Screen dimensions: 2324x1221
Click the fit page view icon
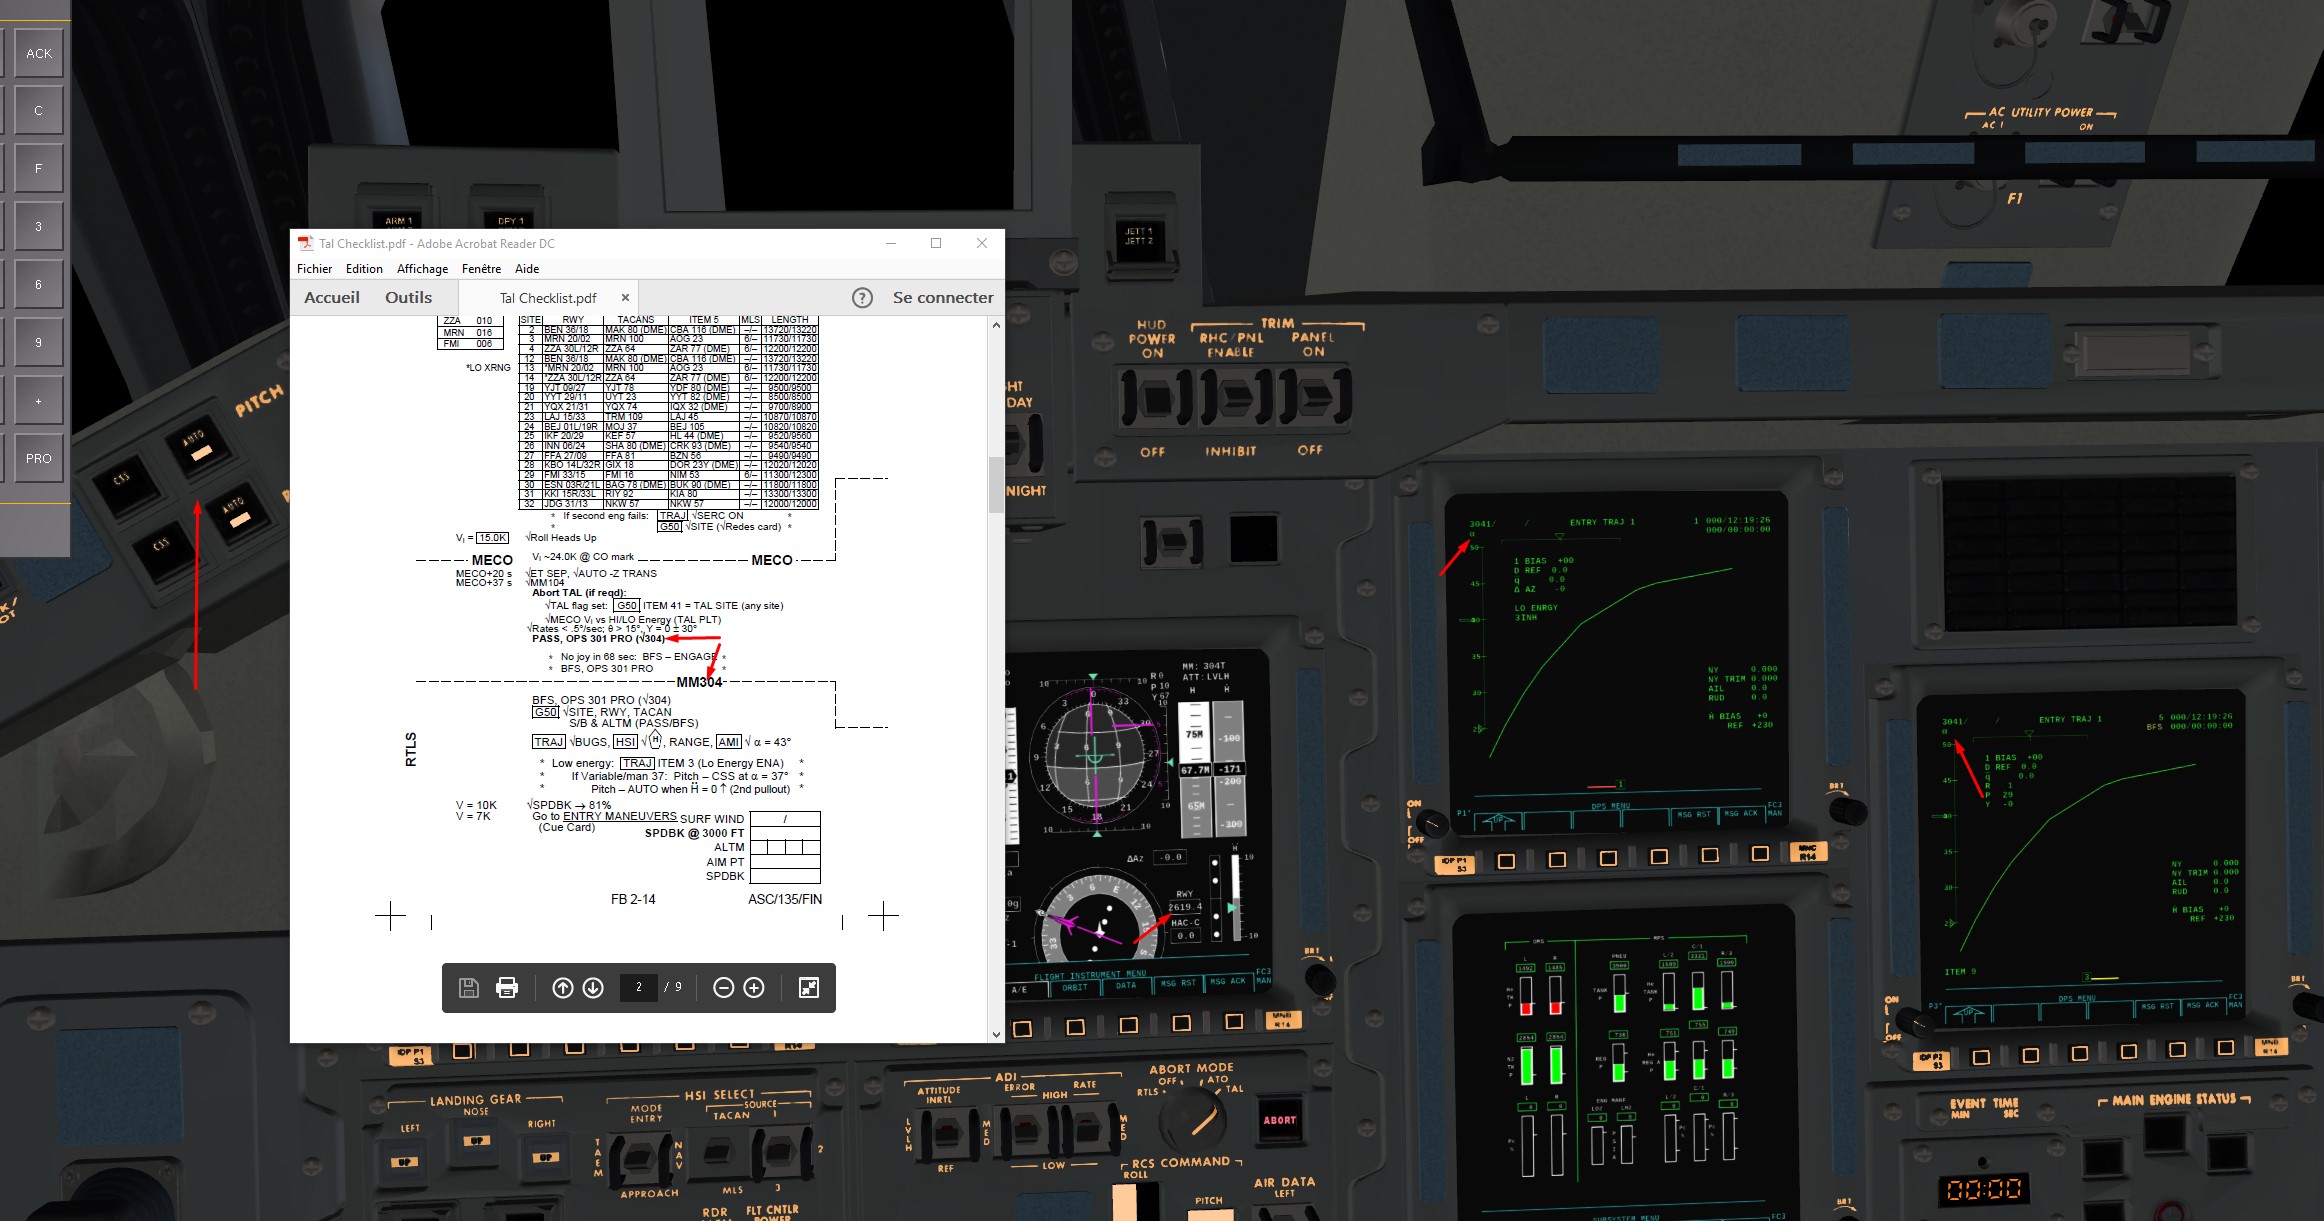809,988
